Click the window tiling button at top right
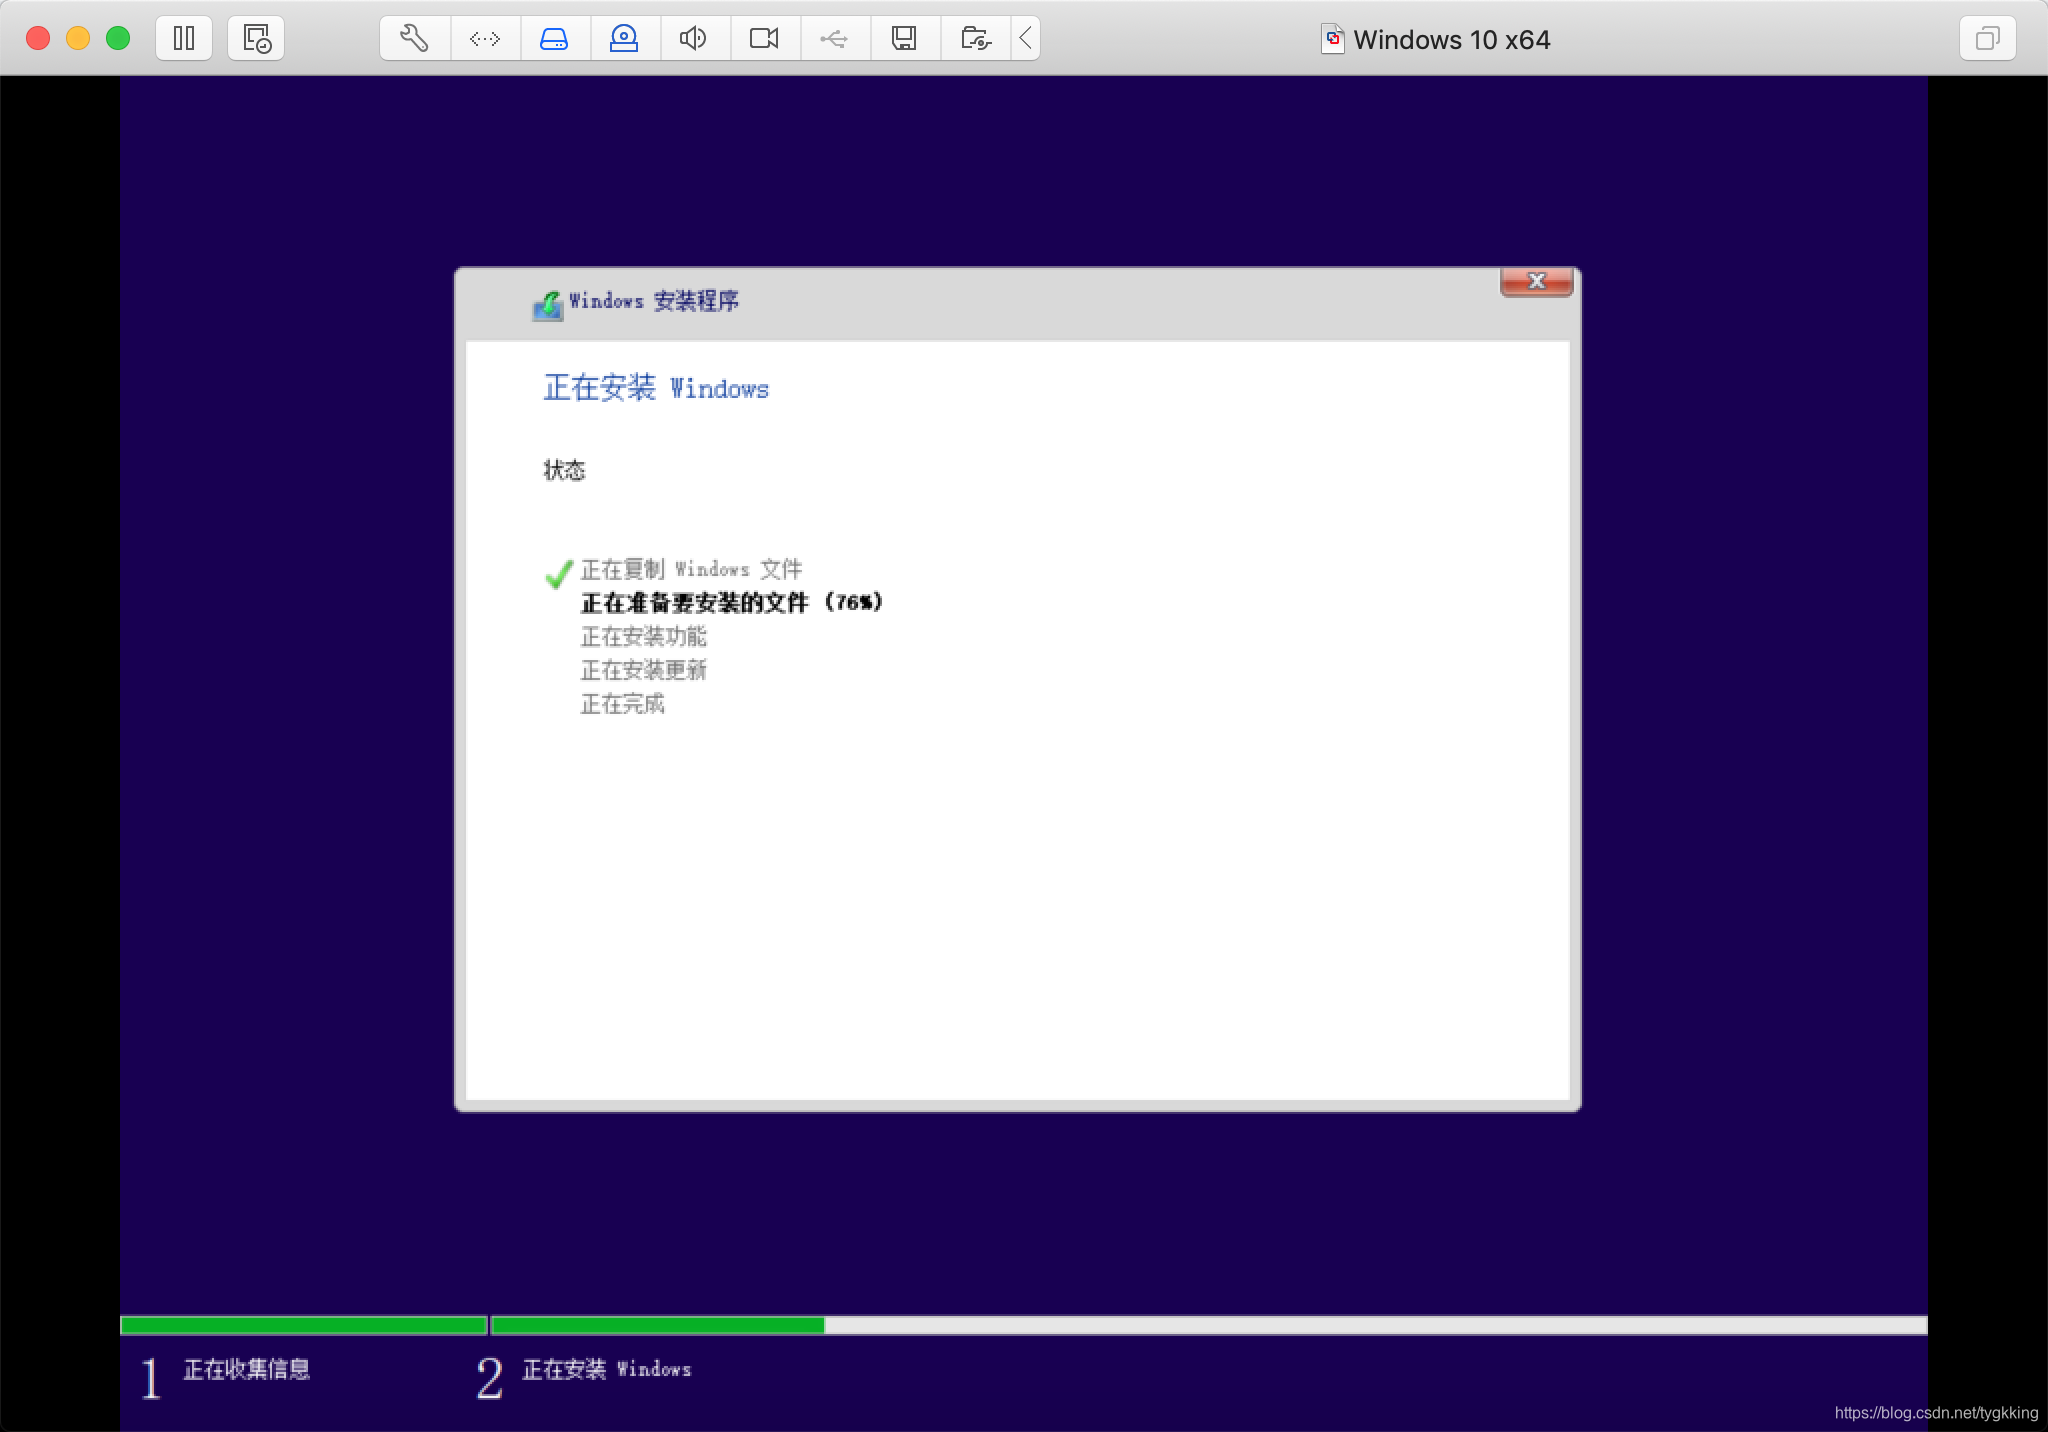Screen dimensions: 2048x1432 click(x=1987, y=39)
